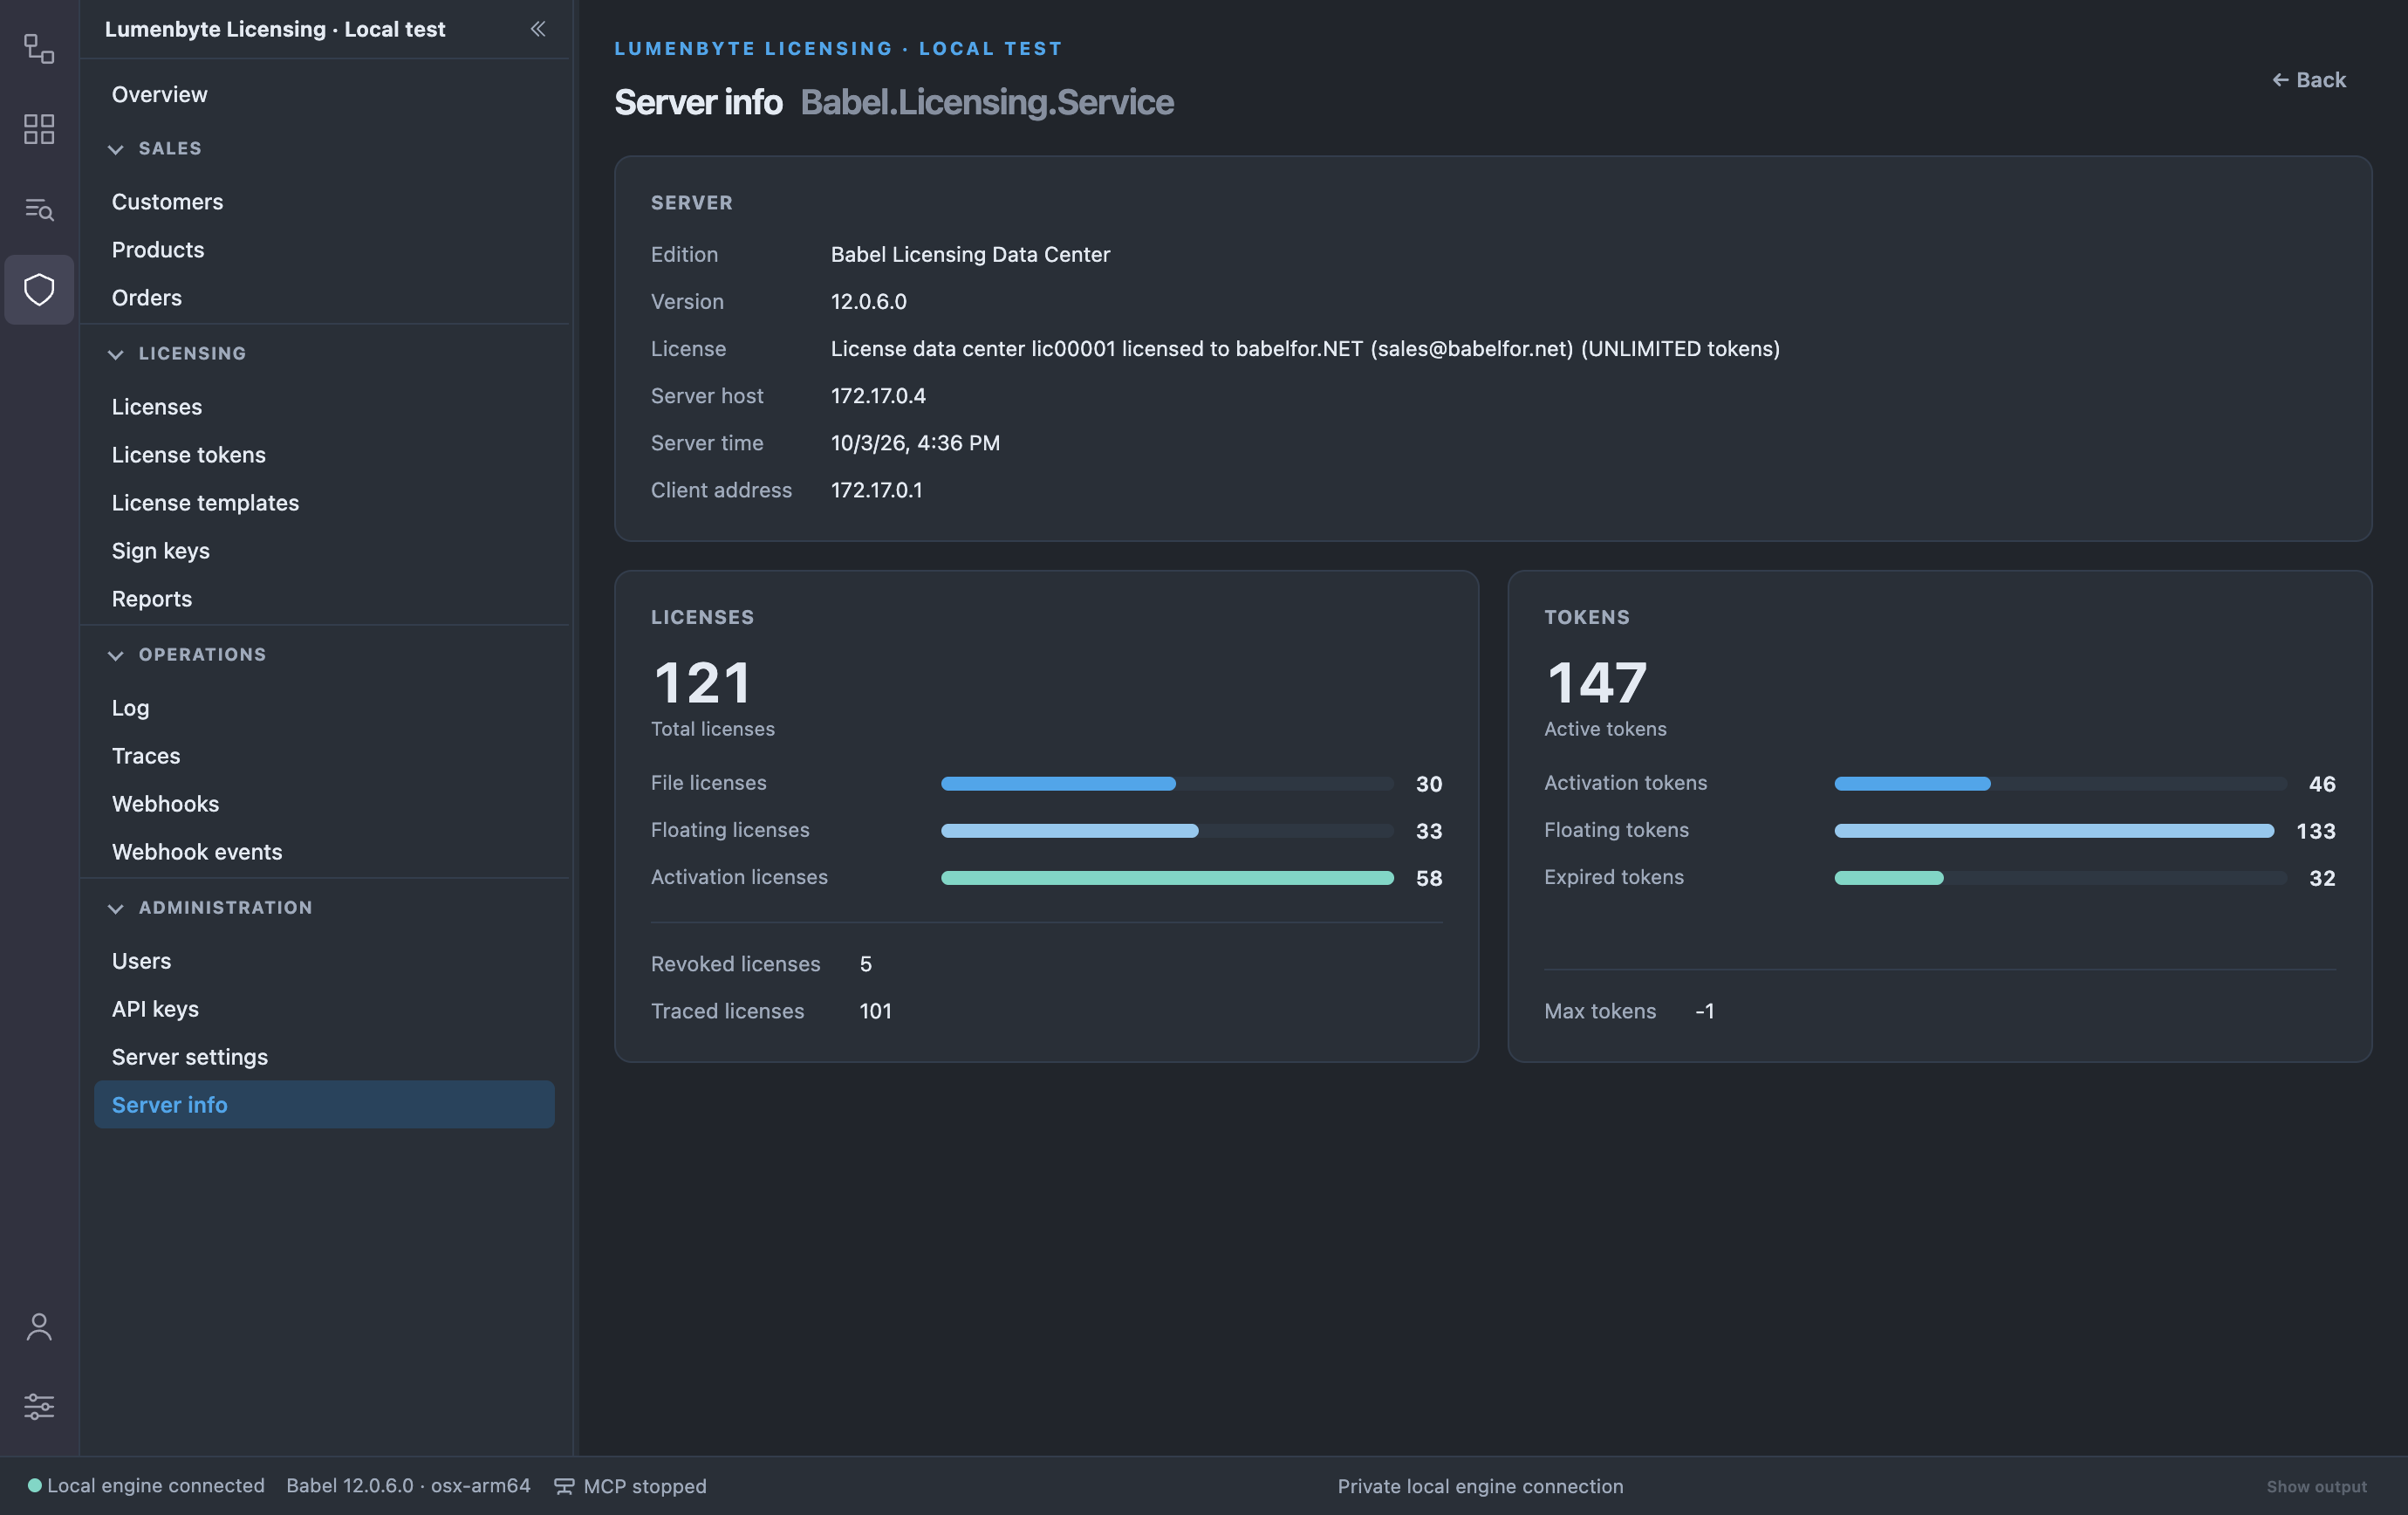
Task: Click the version value 12.0.6.0
Action: [868, 302]
